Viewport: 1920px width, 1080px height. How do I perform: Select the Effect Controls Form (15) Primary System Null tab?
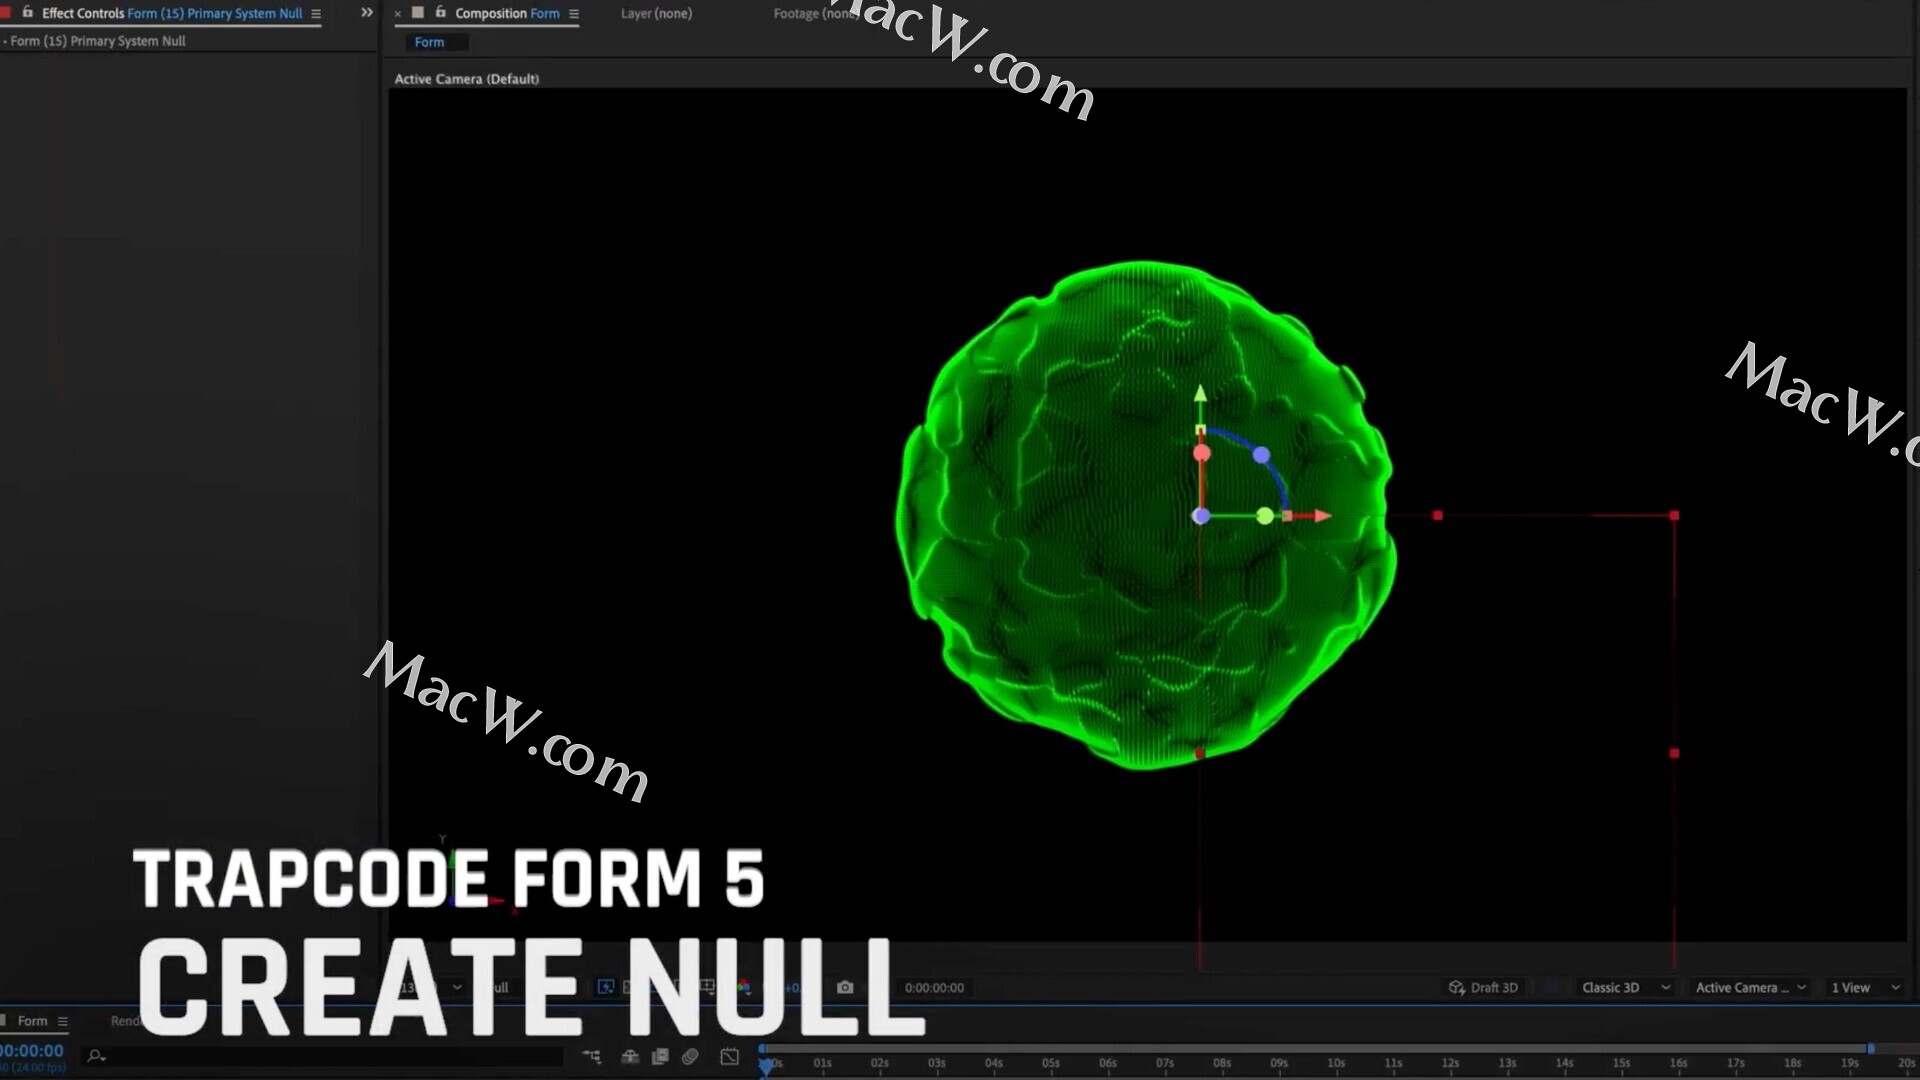(x=172, y=13)
